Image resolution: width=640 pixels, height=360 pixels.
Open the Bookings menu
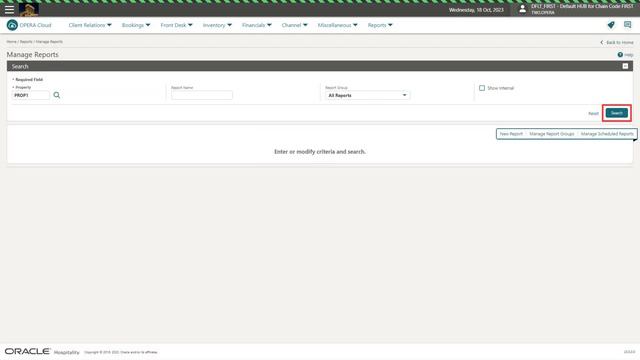click(x=136, y=25)
